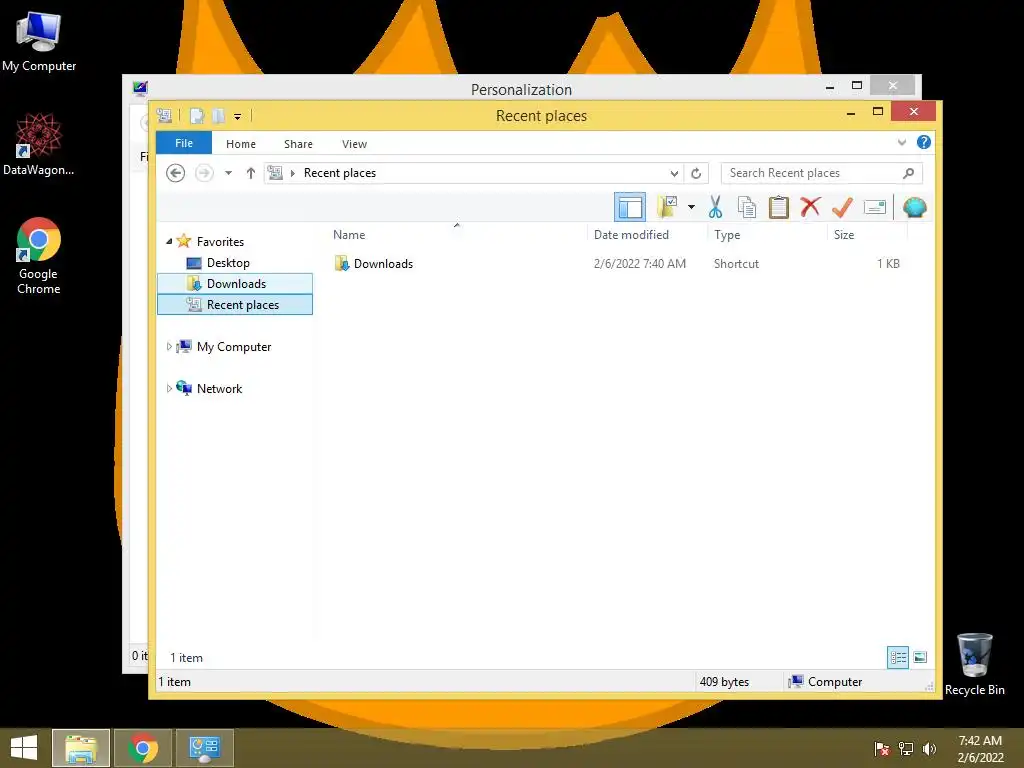Viewport: 1024px width, 768px height.
Task: Click the orange checkmark Properties icon
Action: tap(842, 208)
